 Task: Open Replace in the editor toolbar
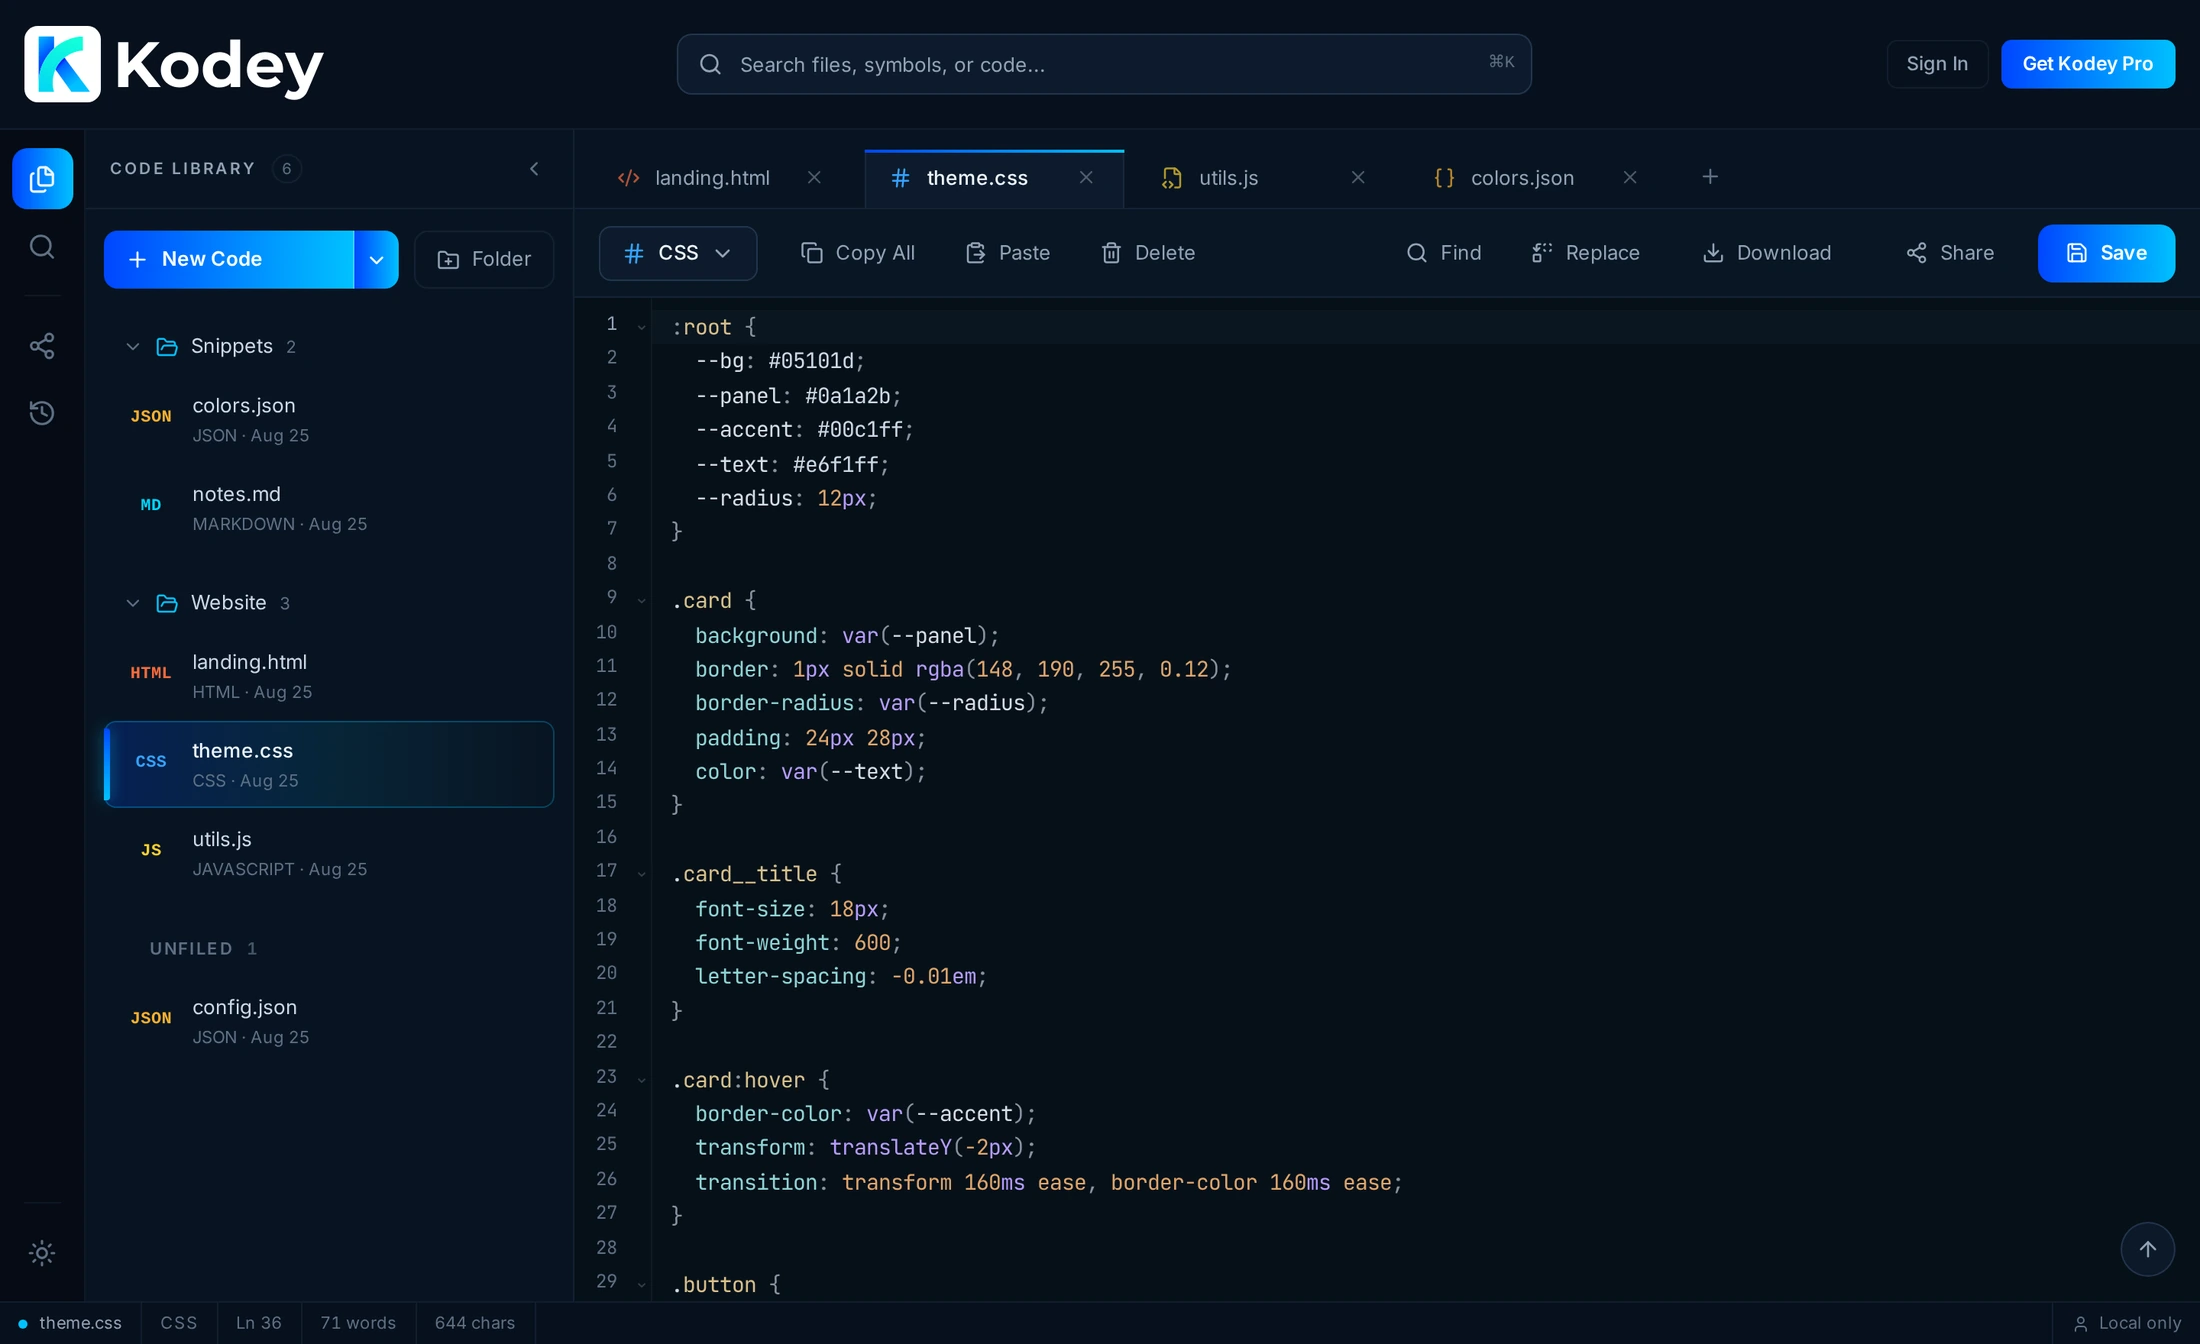[x=1586, y=253]
